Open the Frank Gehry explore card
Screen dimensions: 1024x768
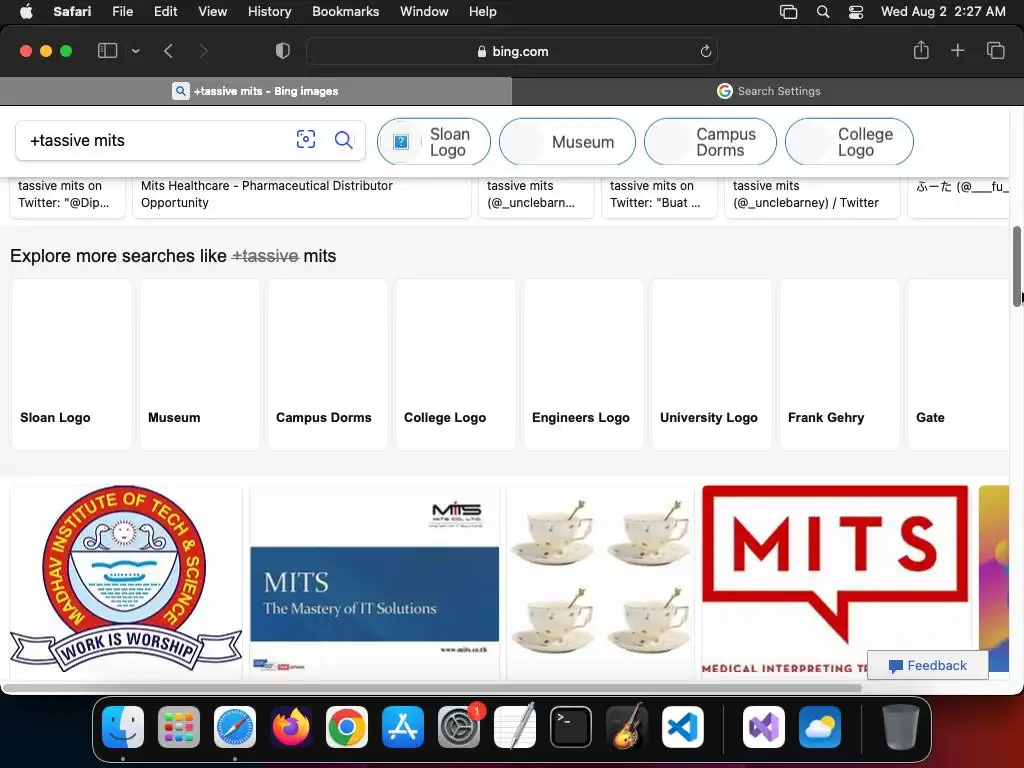click(x=840, y=364)
